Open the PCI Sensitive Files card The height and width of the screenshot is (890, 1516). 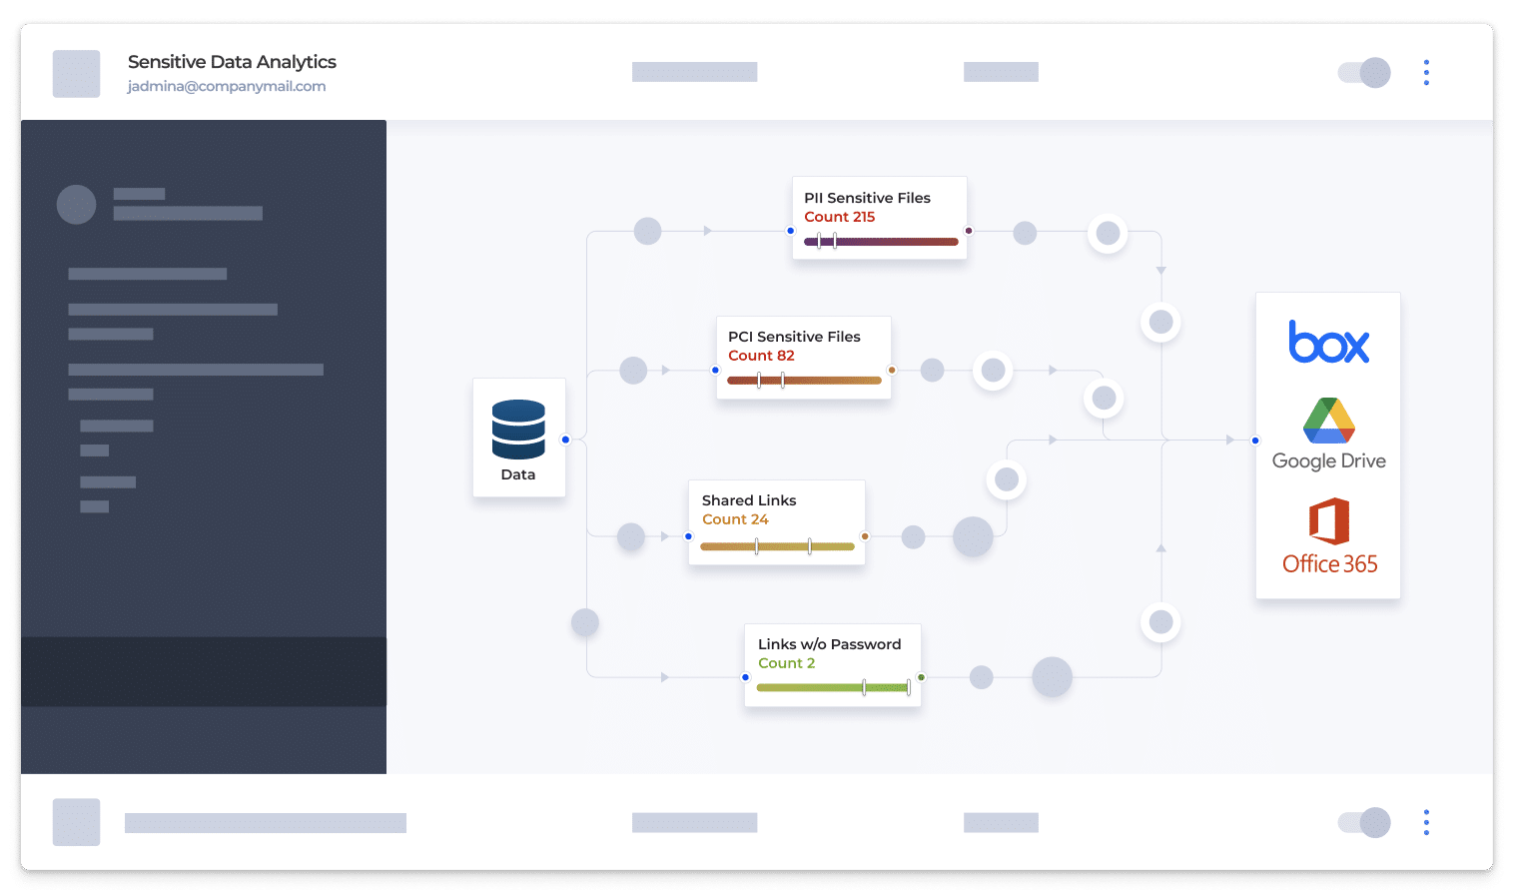pyautogui.click(x=804, y=357)
